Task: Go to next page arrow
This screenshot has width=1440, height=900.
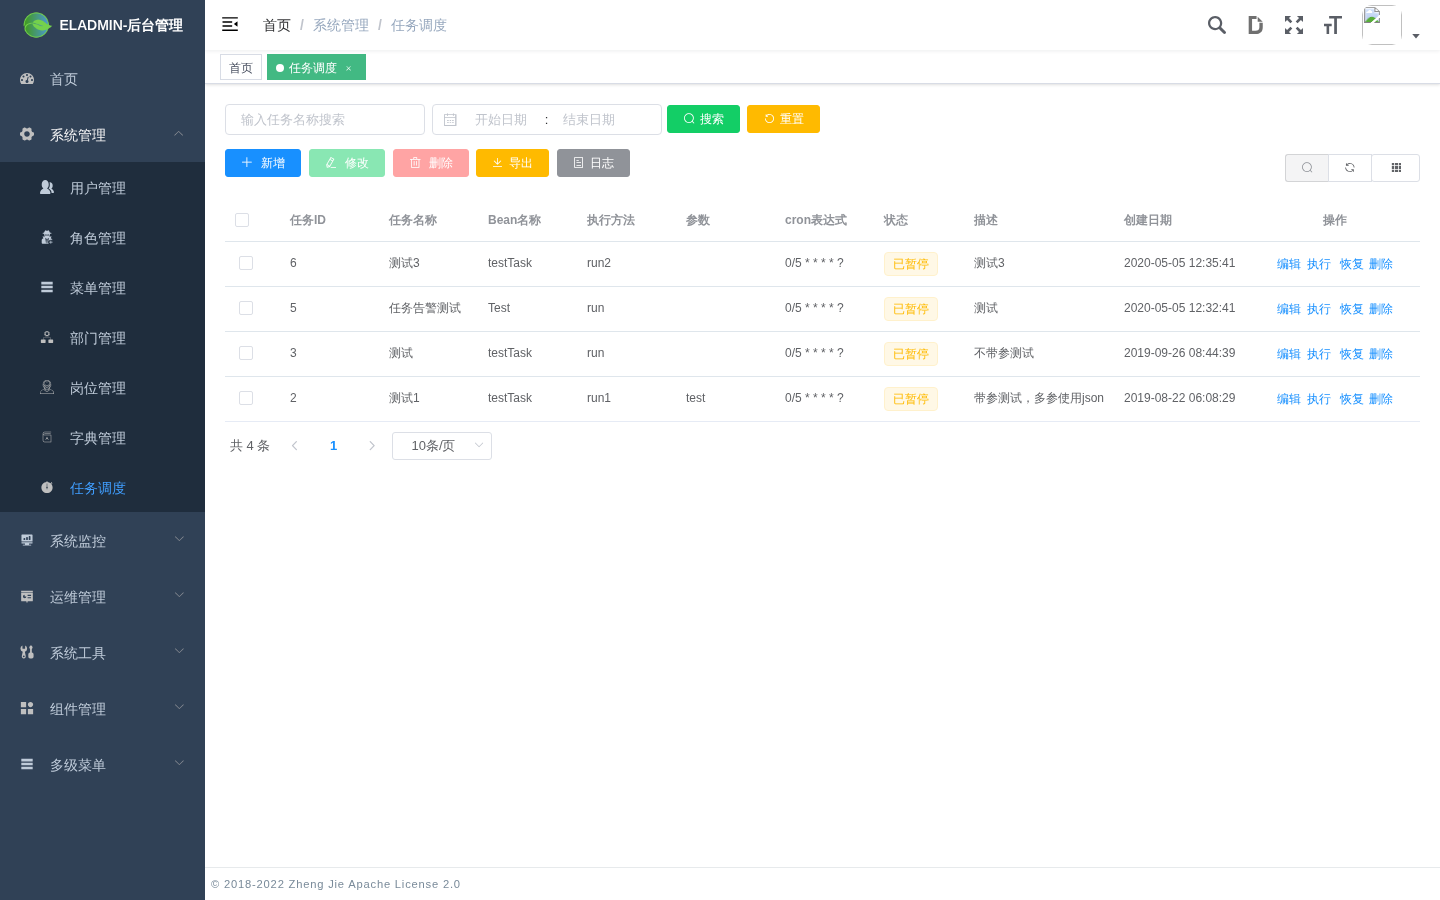Action: [372, 446]
